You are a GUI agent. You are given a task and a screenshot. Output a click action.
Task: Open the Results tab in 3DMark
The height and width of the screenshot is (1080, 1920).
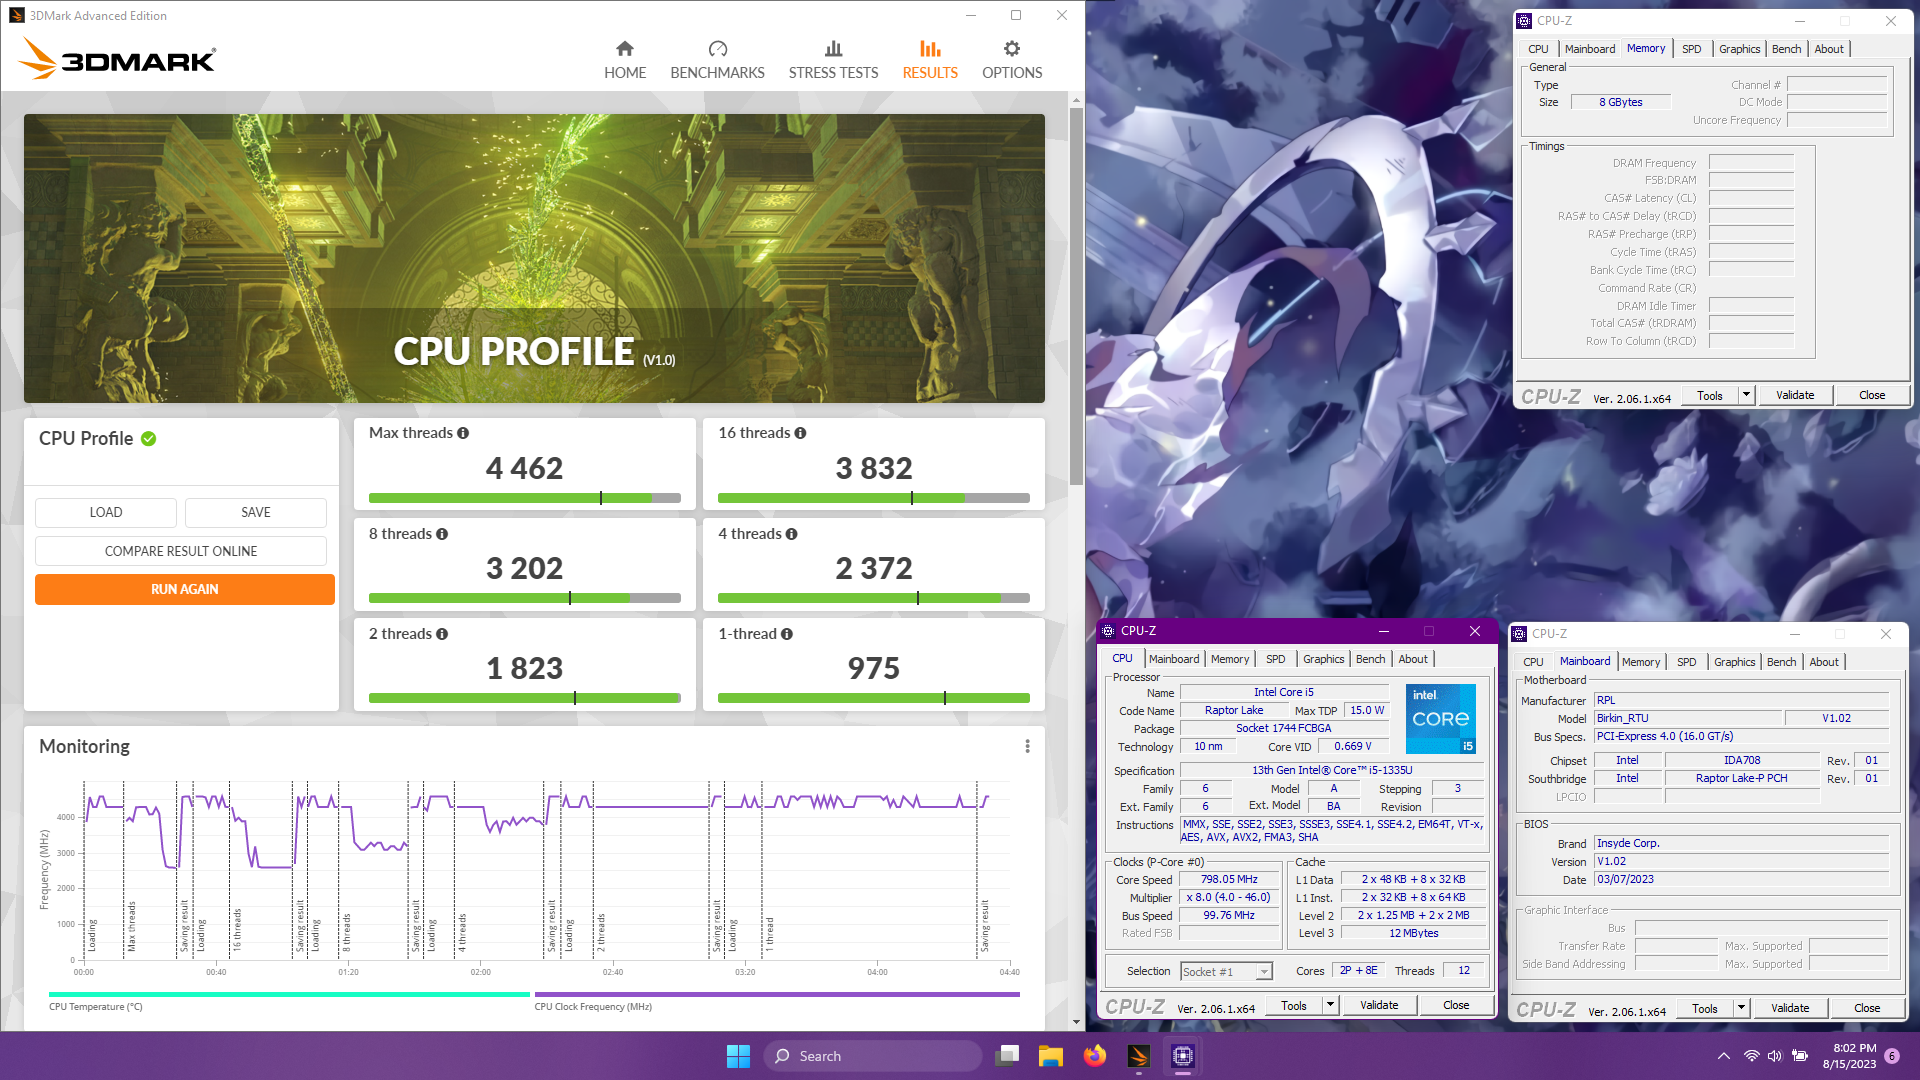coord(930,60)
